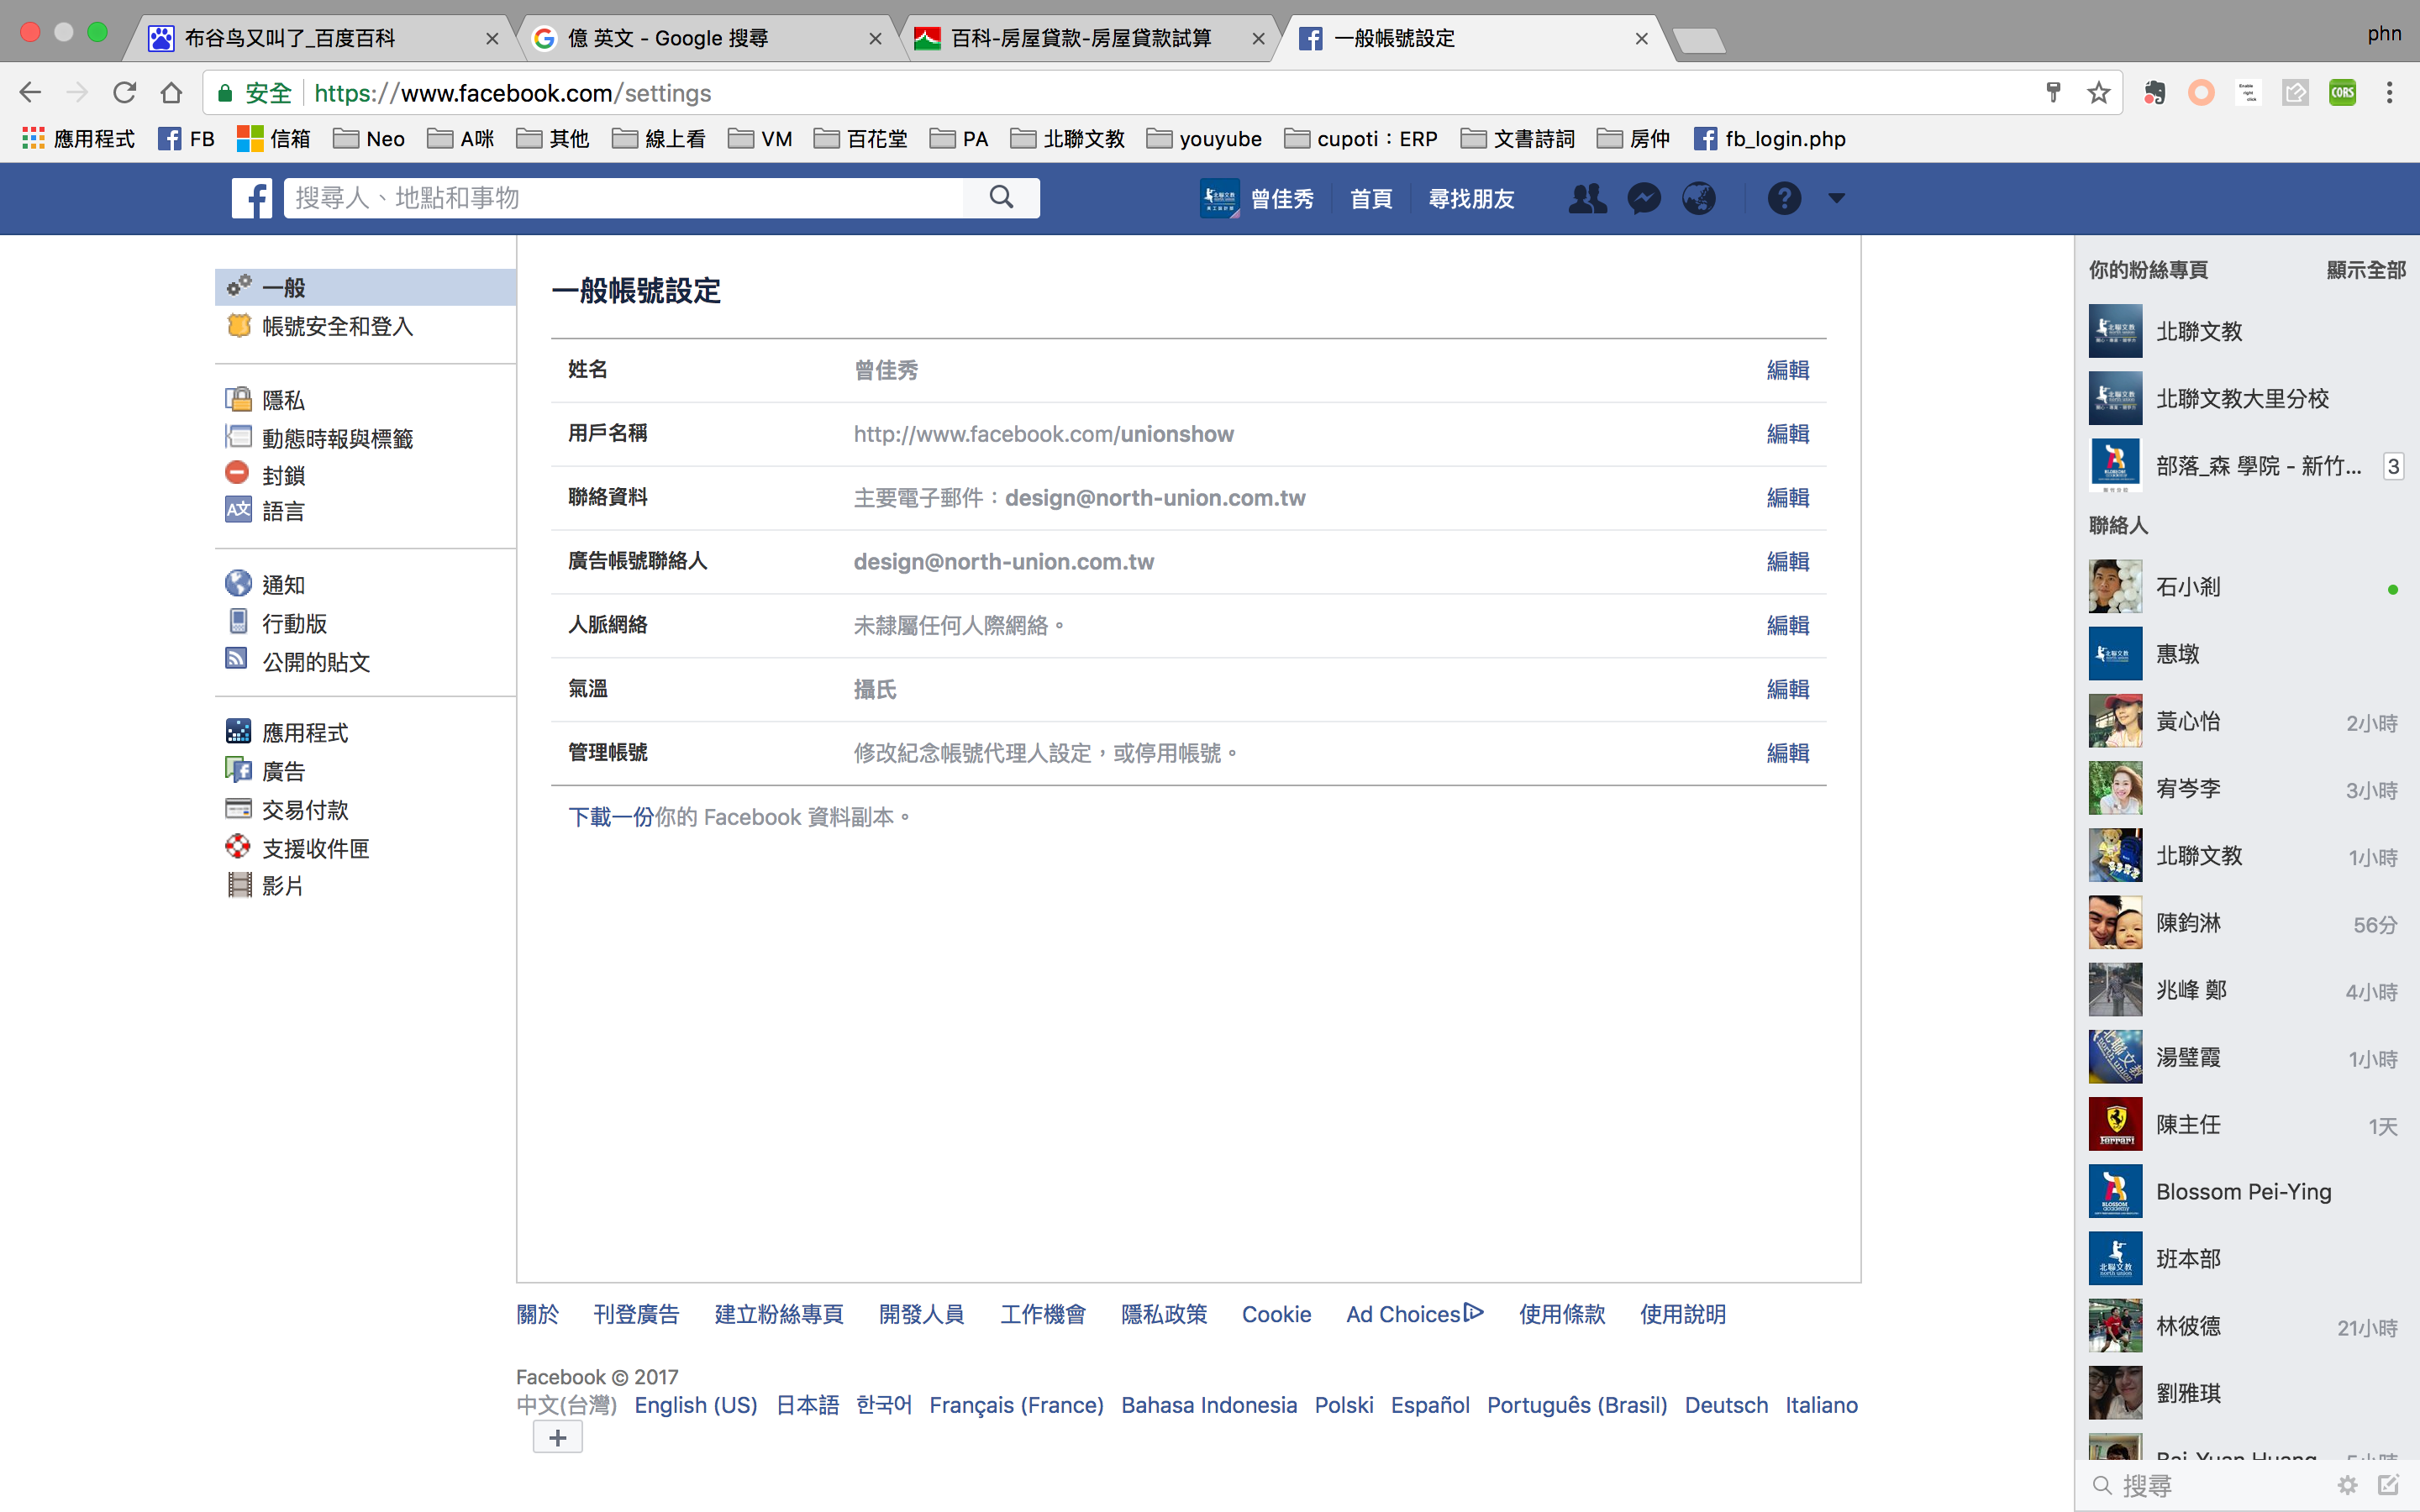Select the 隱私 privacy settings item
2420x1512 pixels.
point(283,400)
